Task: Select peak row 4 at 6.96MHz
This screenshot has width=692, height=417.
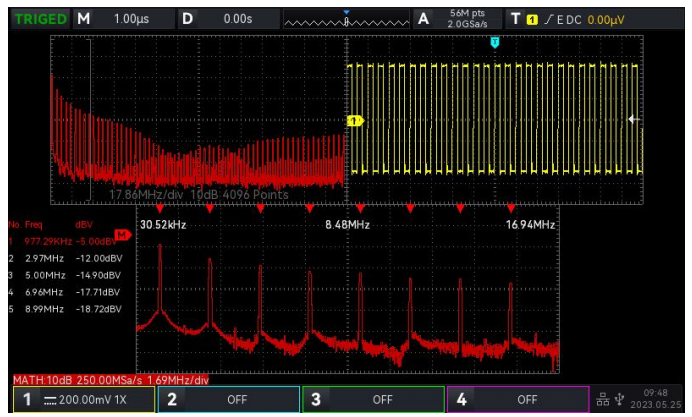Action: (65, 292)
